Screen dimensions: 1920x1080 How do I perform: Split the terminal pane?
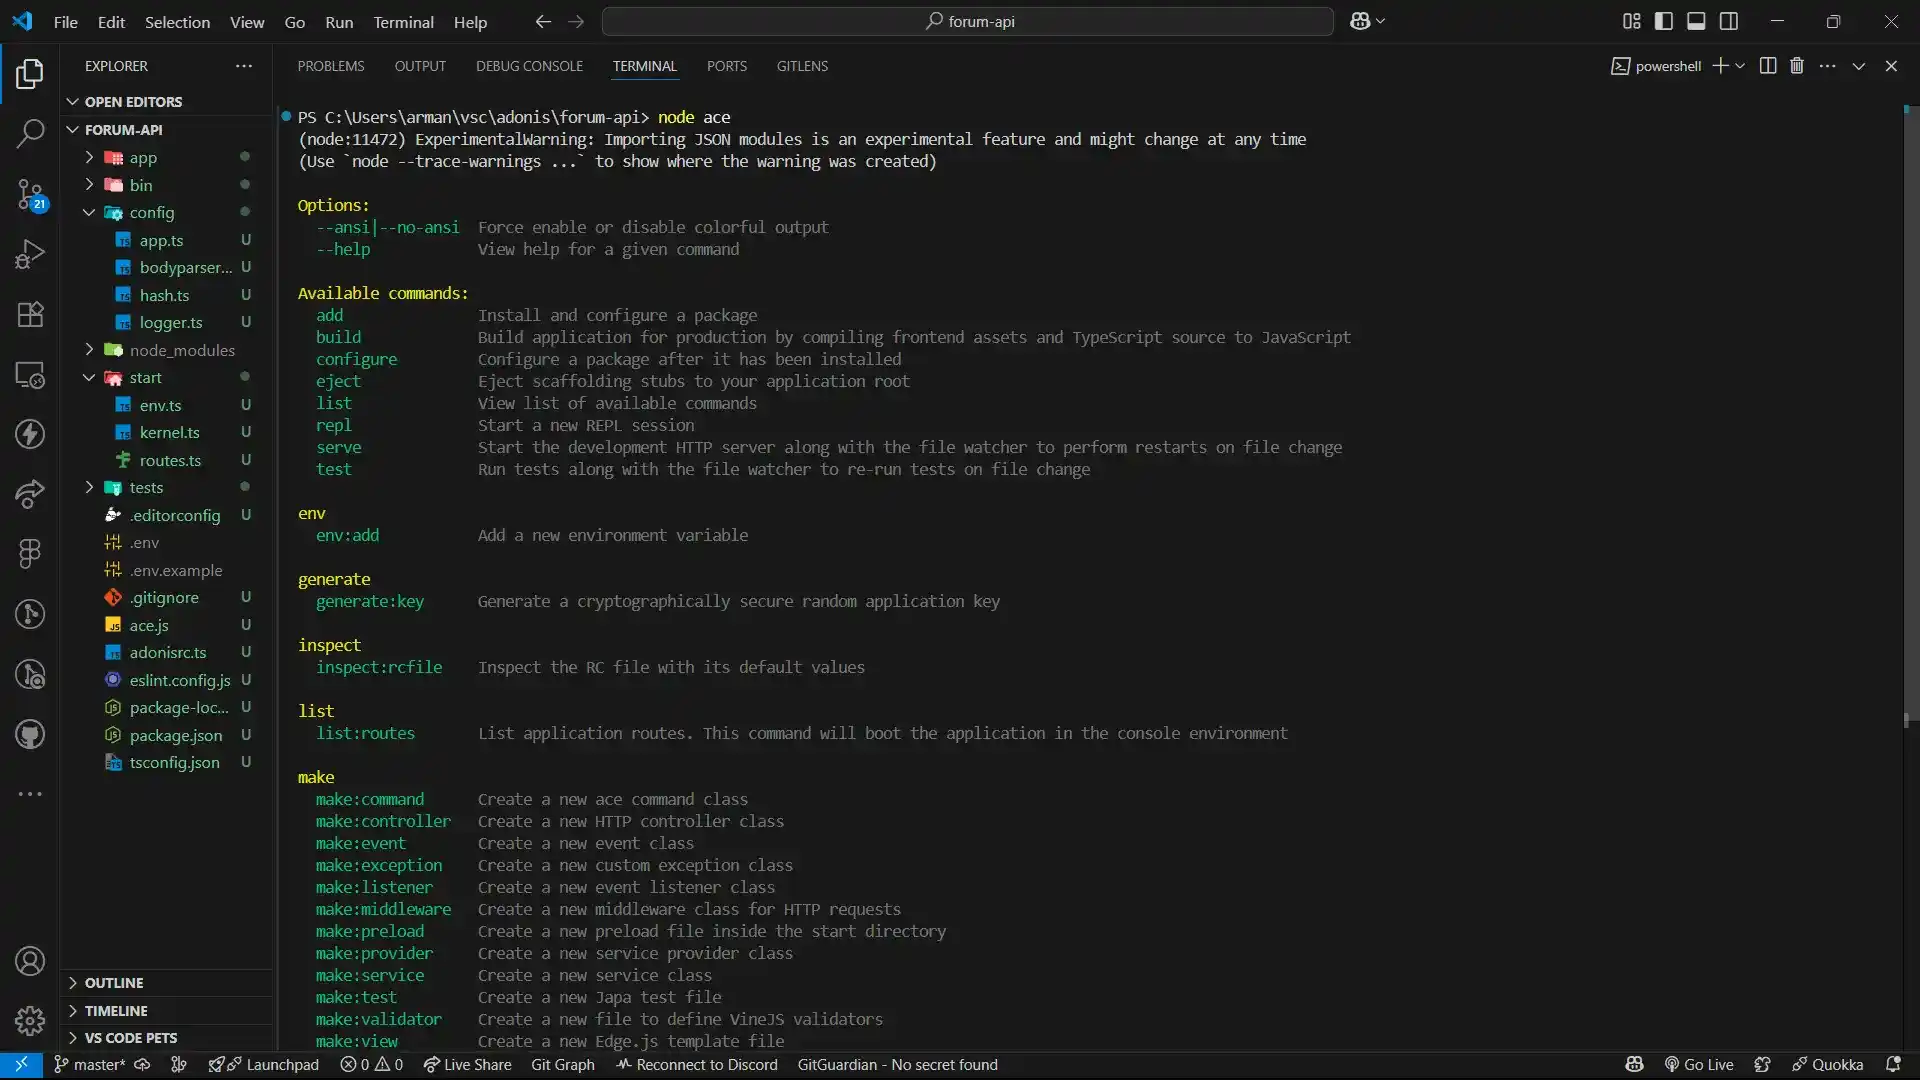pos(1767,66)
